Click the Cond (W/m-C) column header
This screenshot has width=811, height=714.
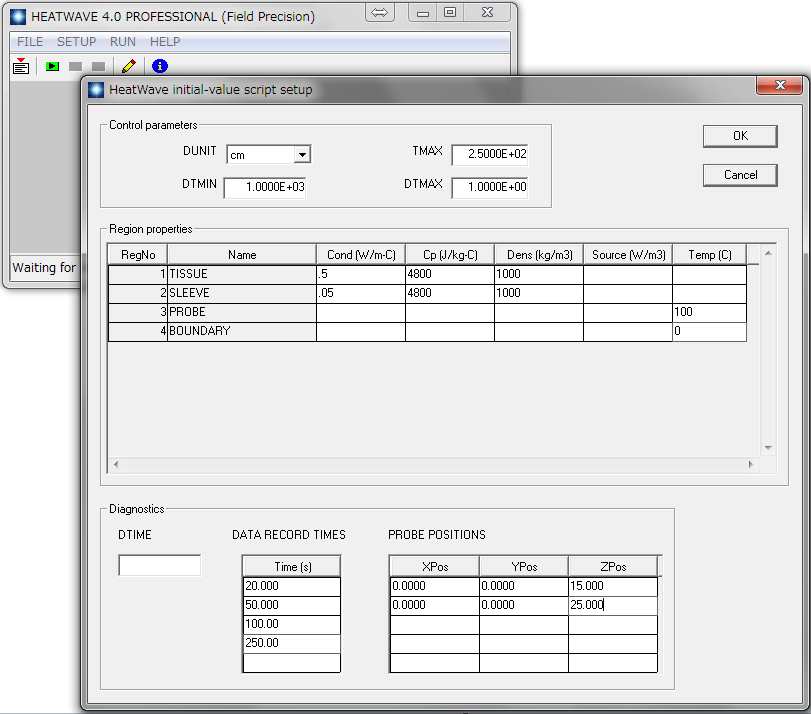tap(361, 255)
